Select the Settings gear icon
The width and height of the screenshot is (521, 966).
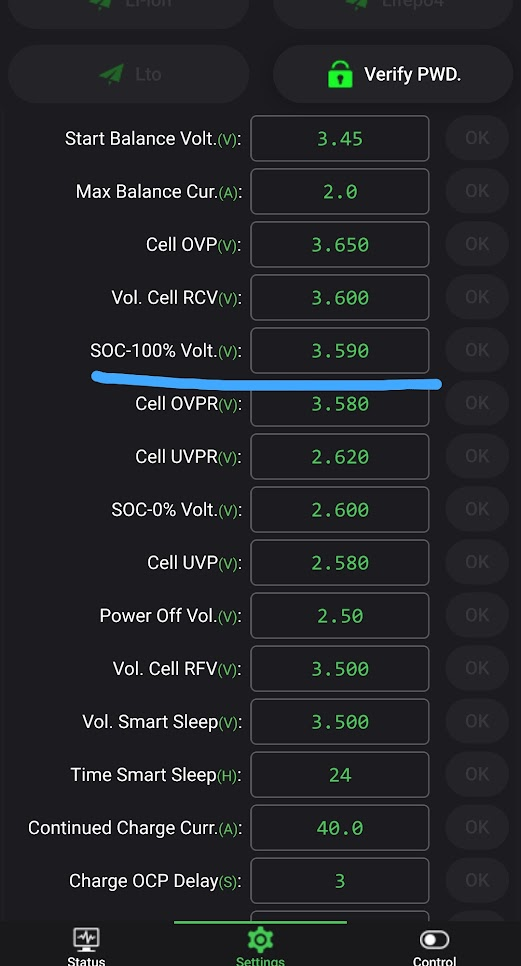click(x=260, y=940)
